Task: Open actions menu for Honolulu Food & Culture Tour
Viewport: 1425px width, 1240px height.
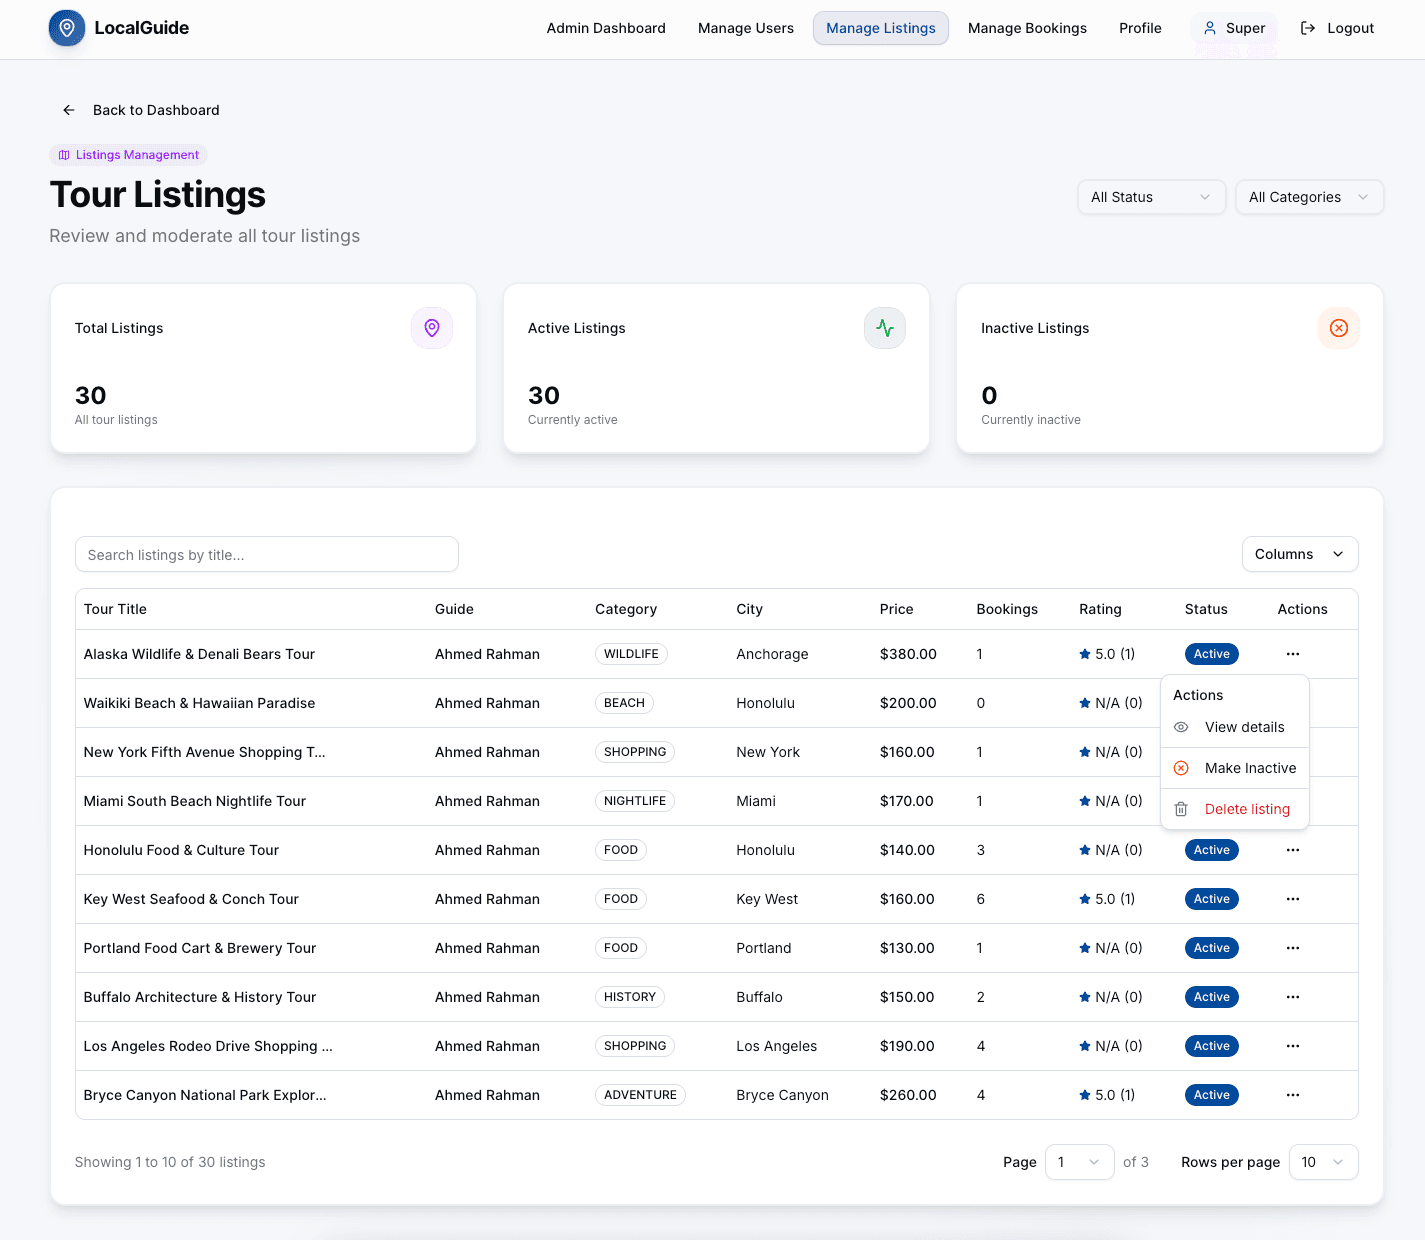Action: click(1292, 849)
